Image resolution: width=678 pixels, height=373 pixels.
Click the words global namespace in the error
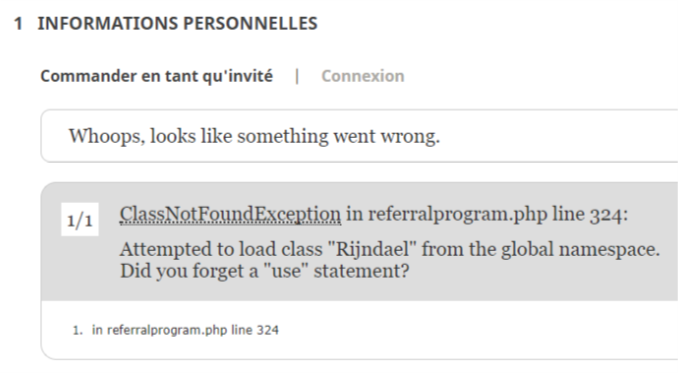(x=580, y=249)
